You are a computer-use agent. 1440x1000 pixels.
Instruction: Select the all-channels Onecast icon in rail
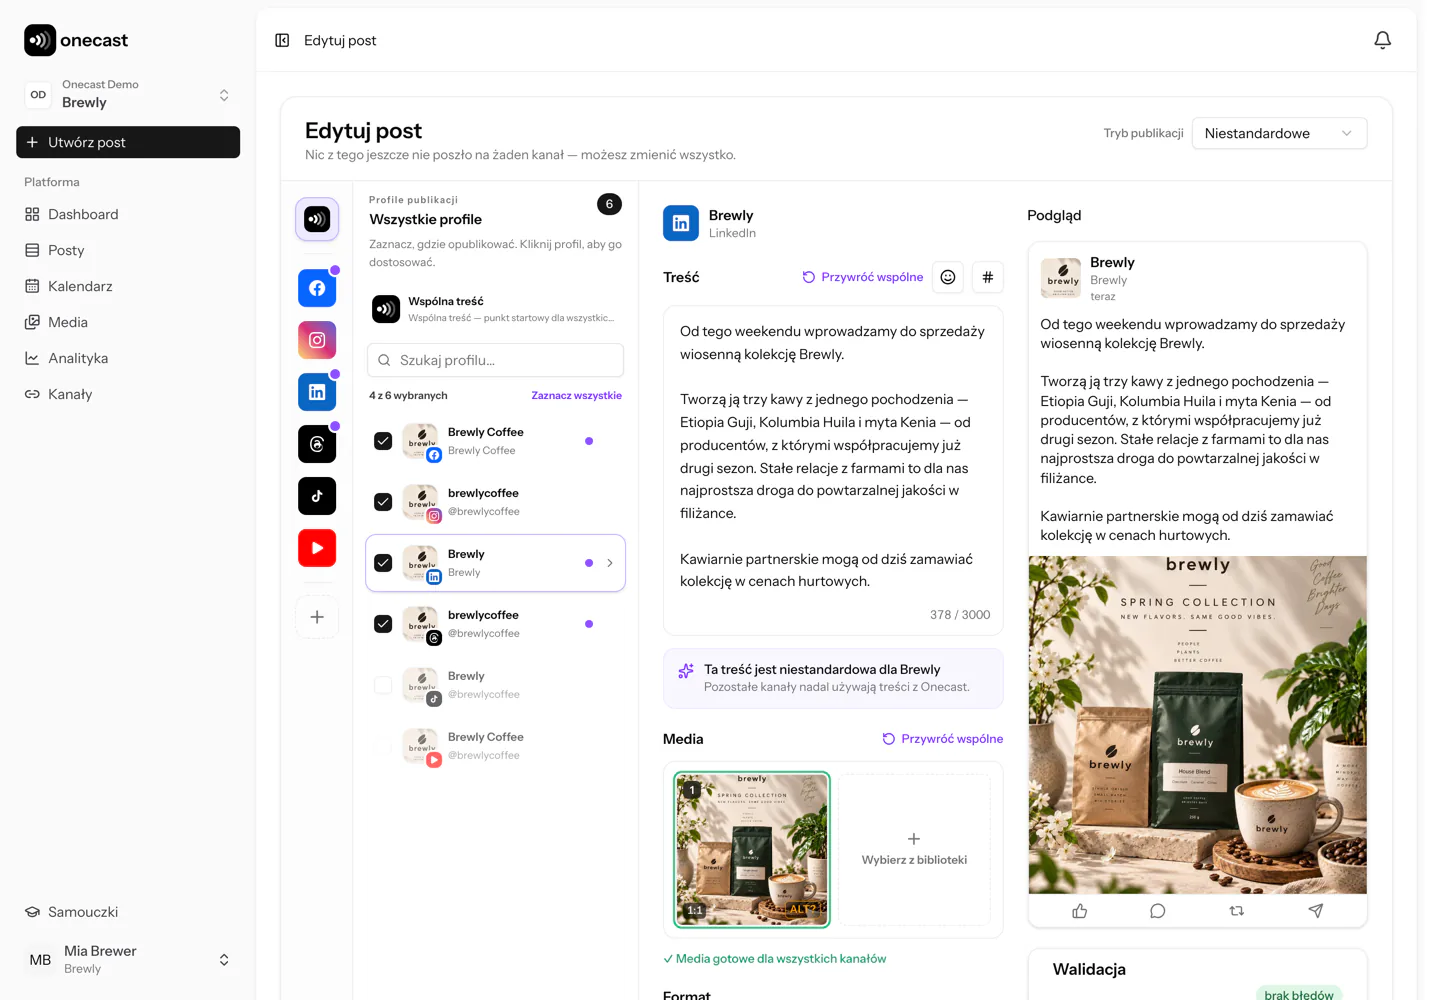[317, 219]
